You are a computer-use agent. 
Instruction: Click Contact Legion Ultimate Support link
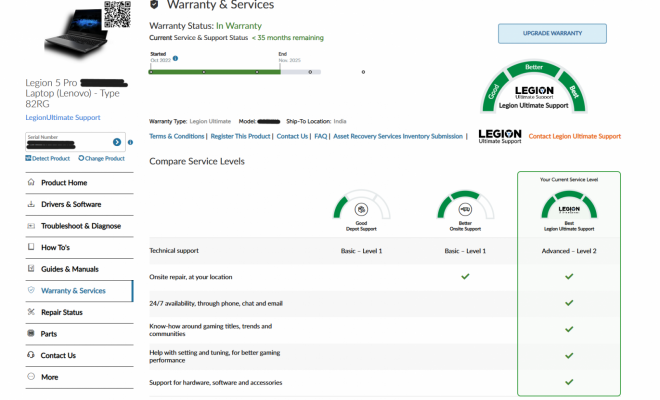coord(575,136)
